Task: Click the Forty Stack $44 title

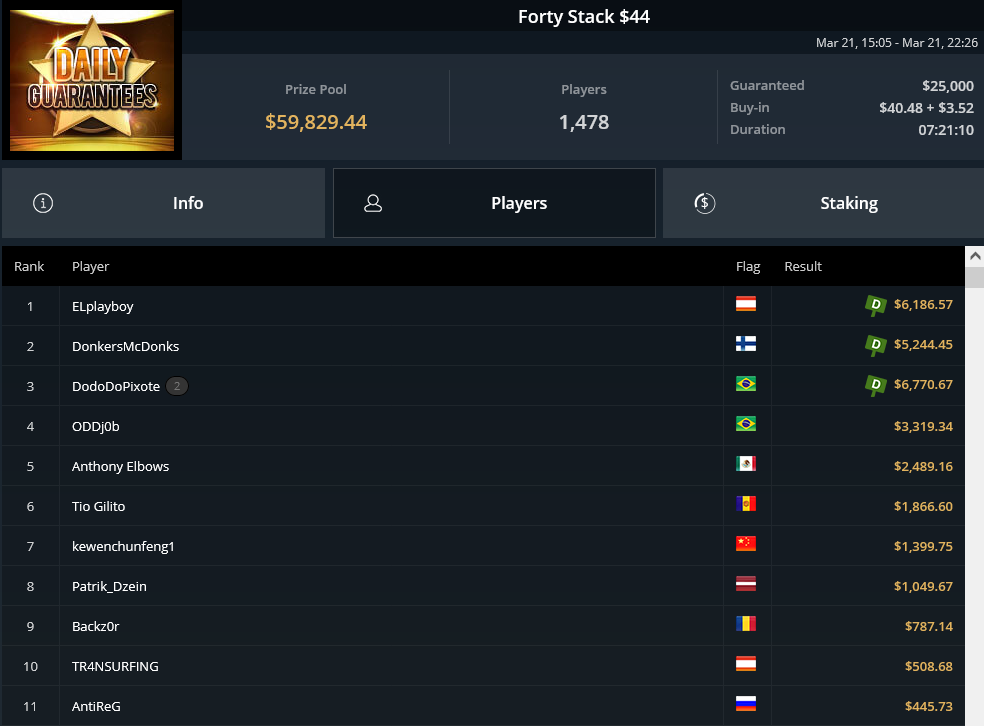Action: [584, 16]
